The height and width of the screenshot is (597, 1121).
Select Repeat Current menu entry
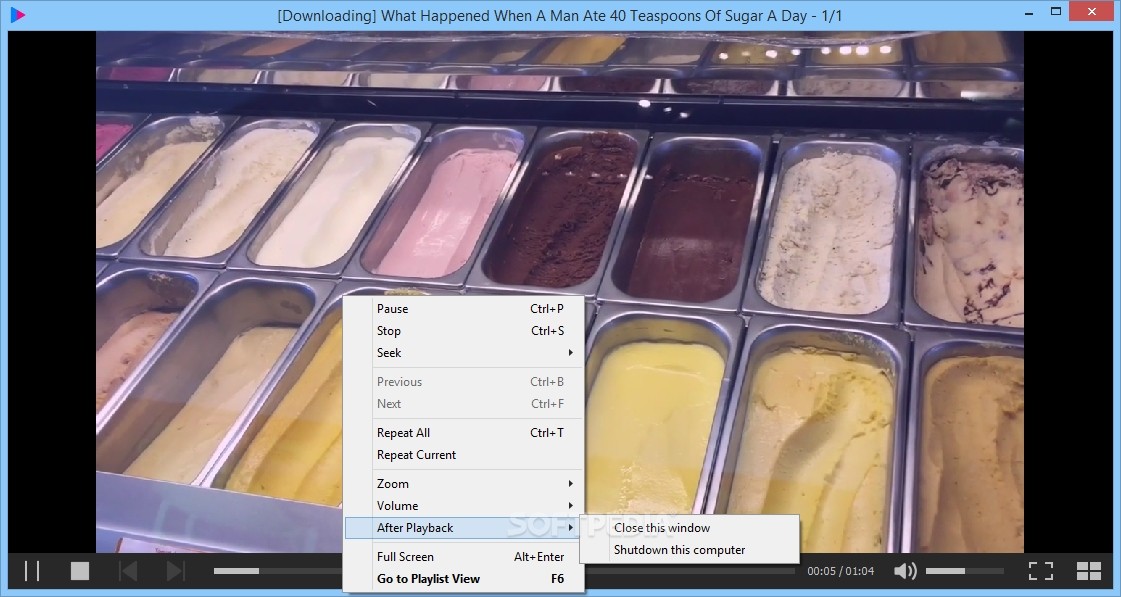coord(464,455)
